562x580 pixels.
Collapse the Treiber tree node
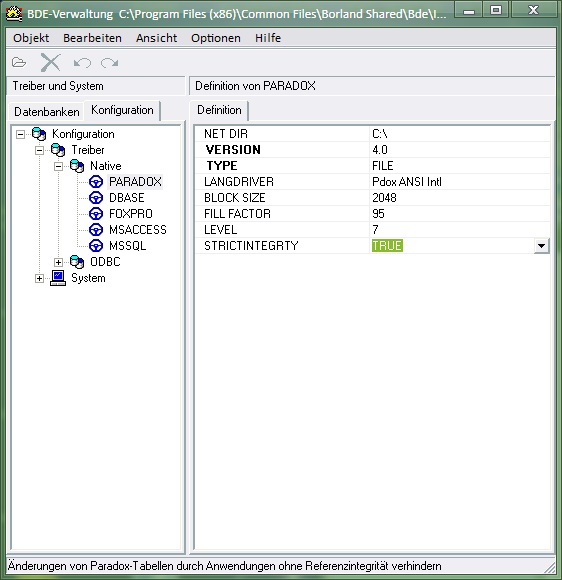point(40,150)
